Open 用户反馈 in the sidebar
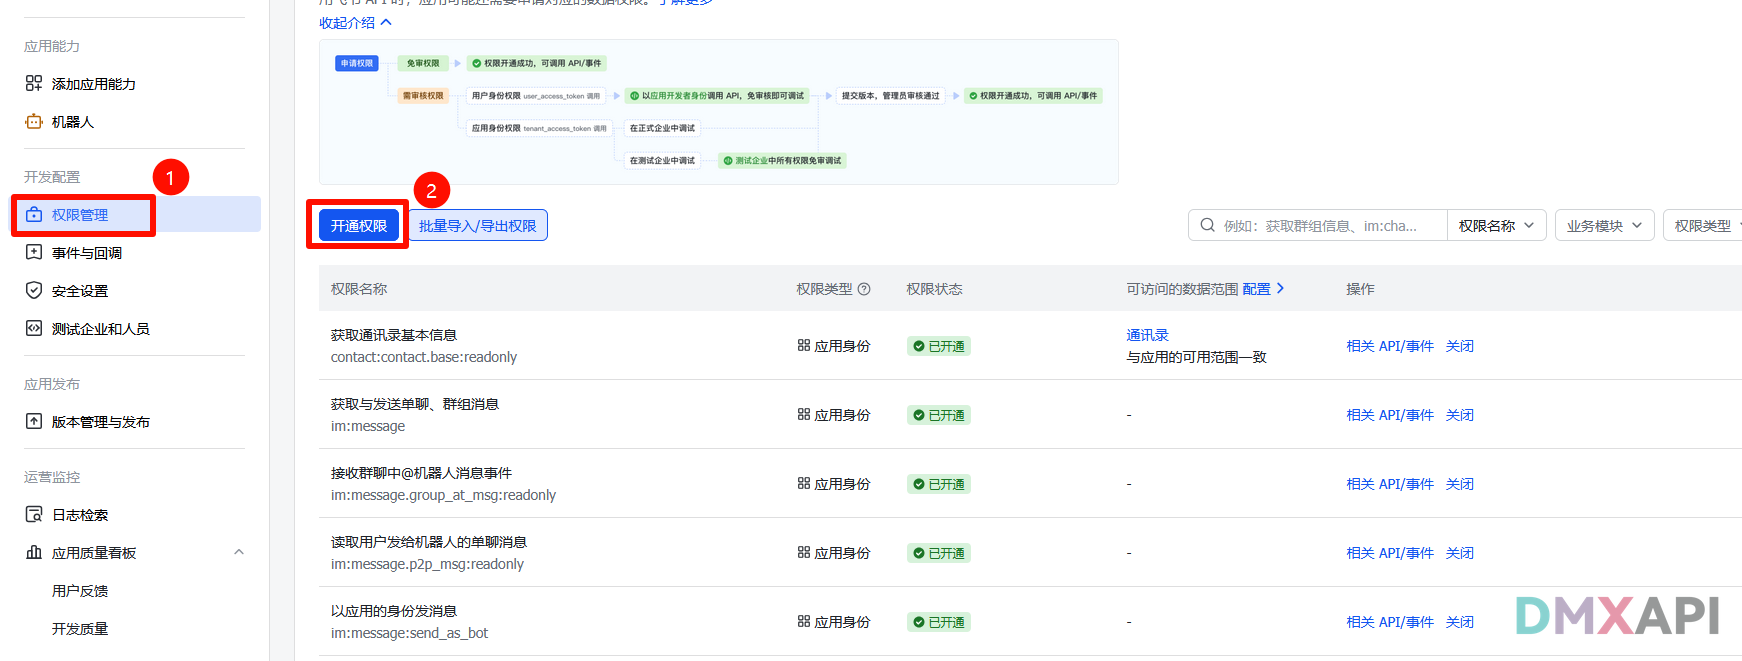This screenshot has height=661, width=1742. (80, 591)
